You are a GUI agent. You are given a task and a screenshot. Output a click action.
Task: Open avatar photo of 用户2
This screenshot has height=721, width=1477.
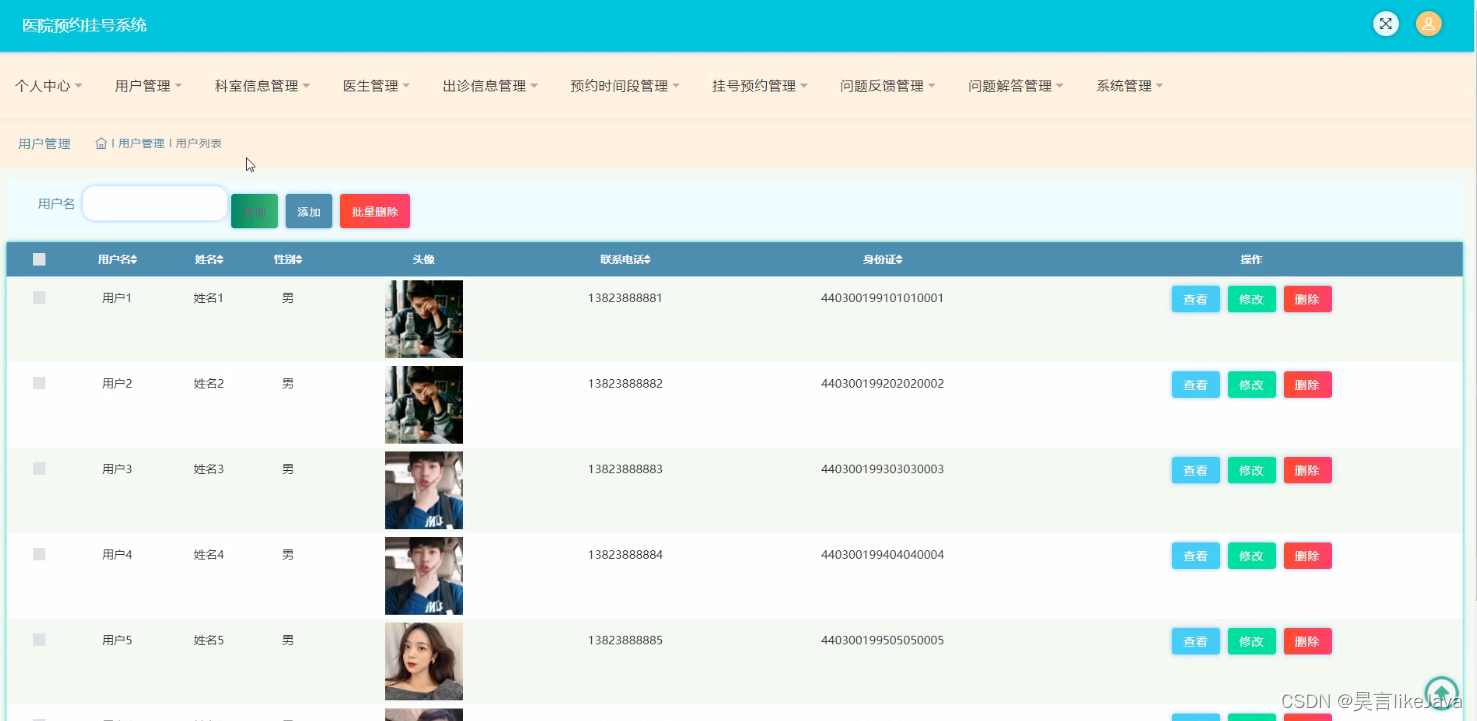coord(424,405)
